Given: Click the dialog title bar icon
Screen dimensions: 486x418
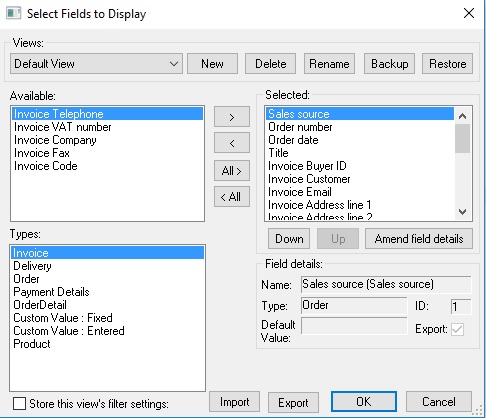Looking at the screenshot, I should 14,13.
